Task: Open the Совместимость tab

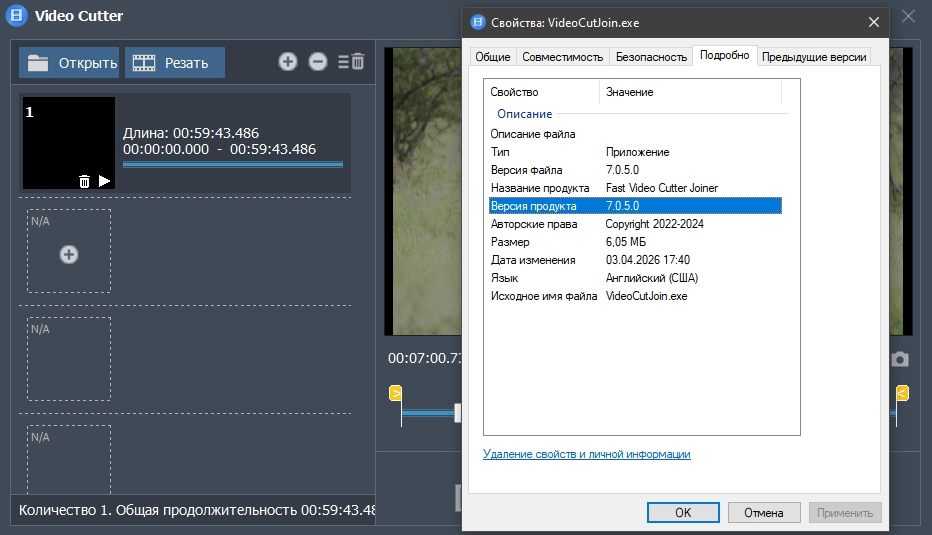Action: (x=562, y=57)
